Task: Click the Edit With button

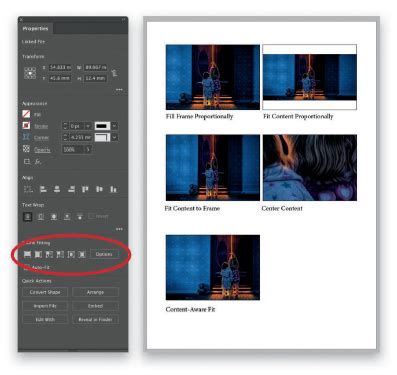Action: click(45, 319)
